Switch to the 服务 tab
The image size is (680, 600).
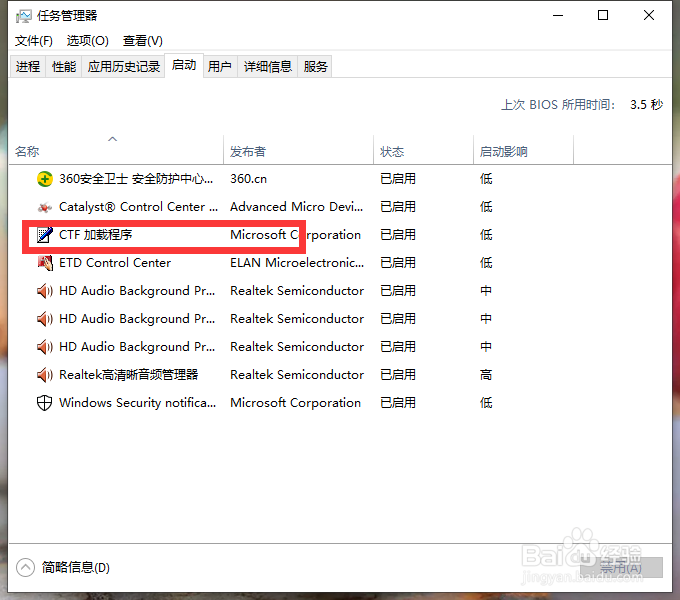coord(315,67)
